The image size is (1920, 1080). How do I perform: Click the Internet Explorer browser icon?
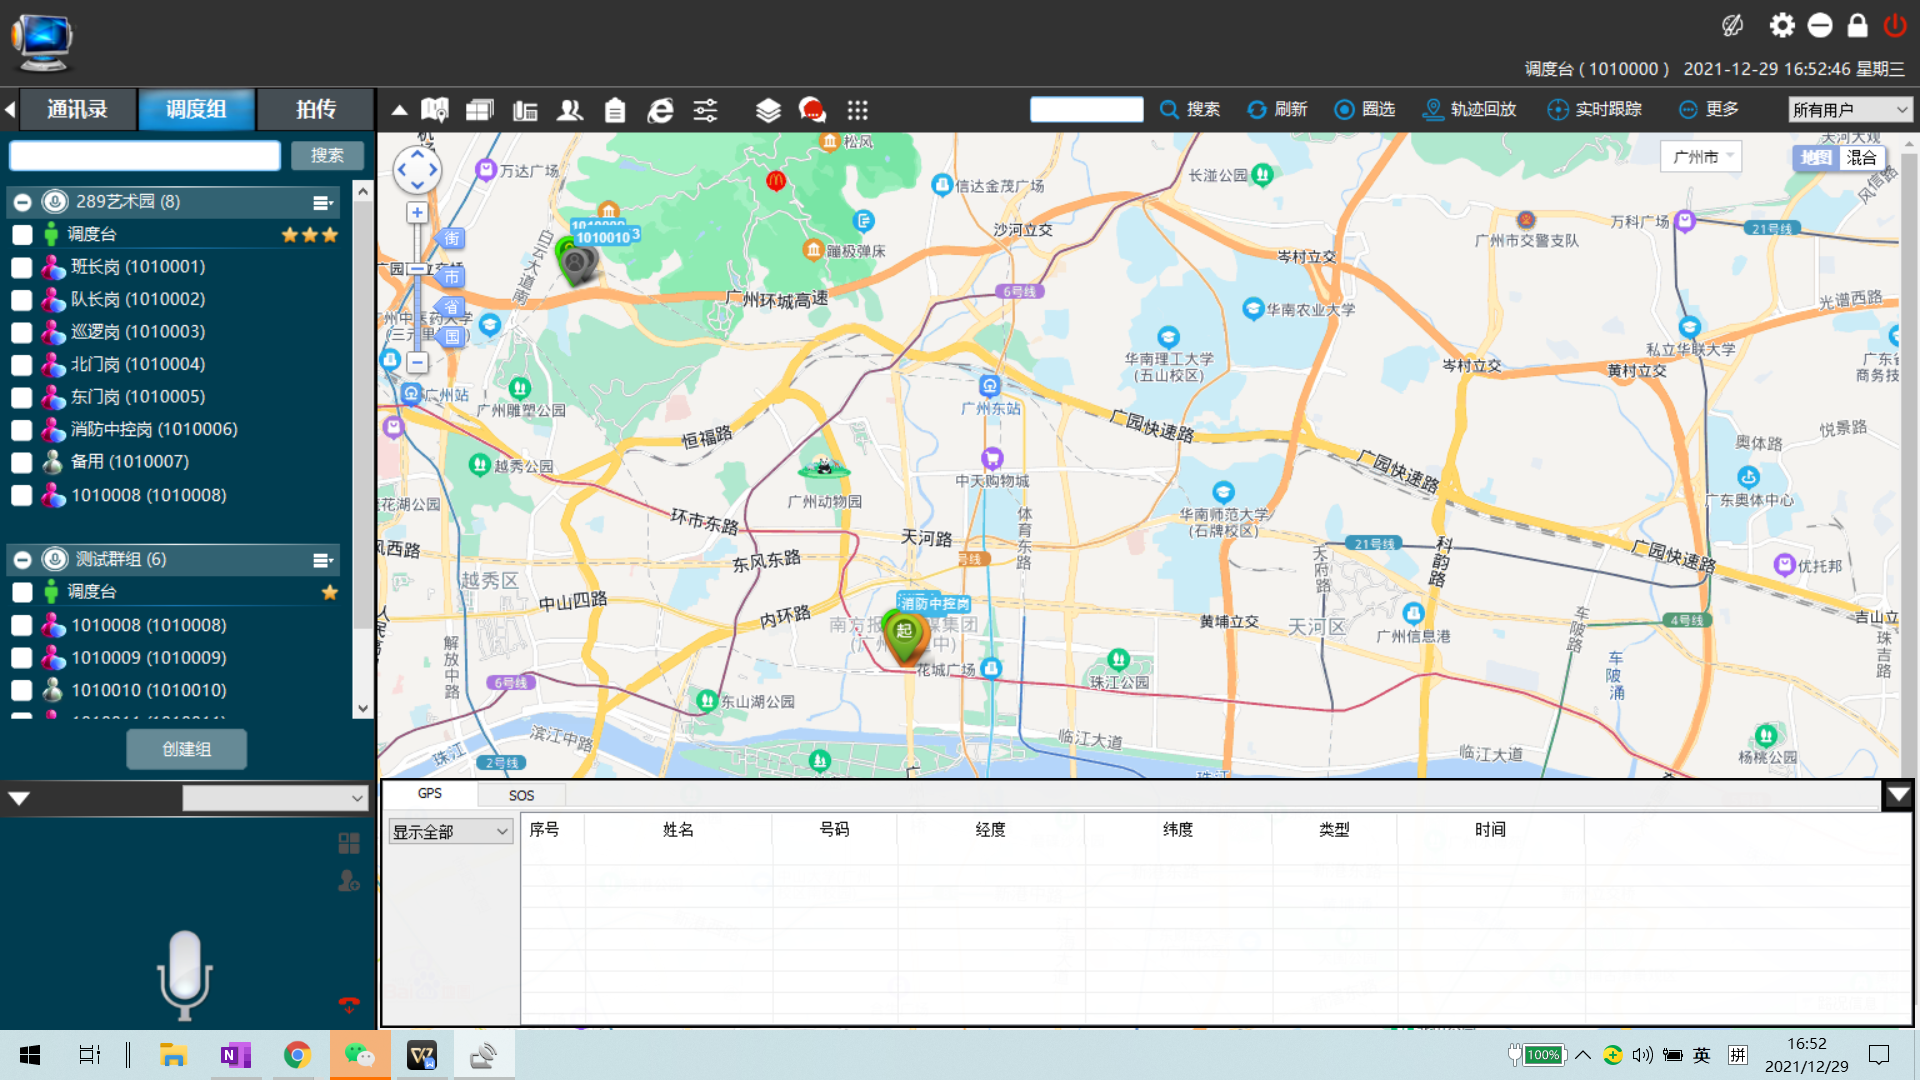click(660, 110)
